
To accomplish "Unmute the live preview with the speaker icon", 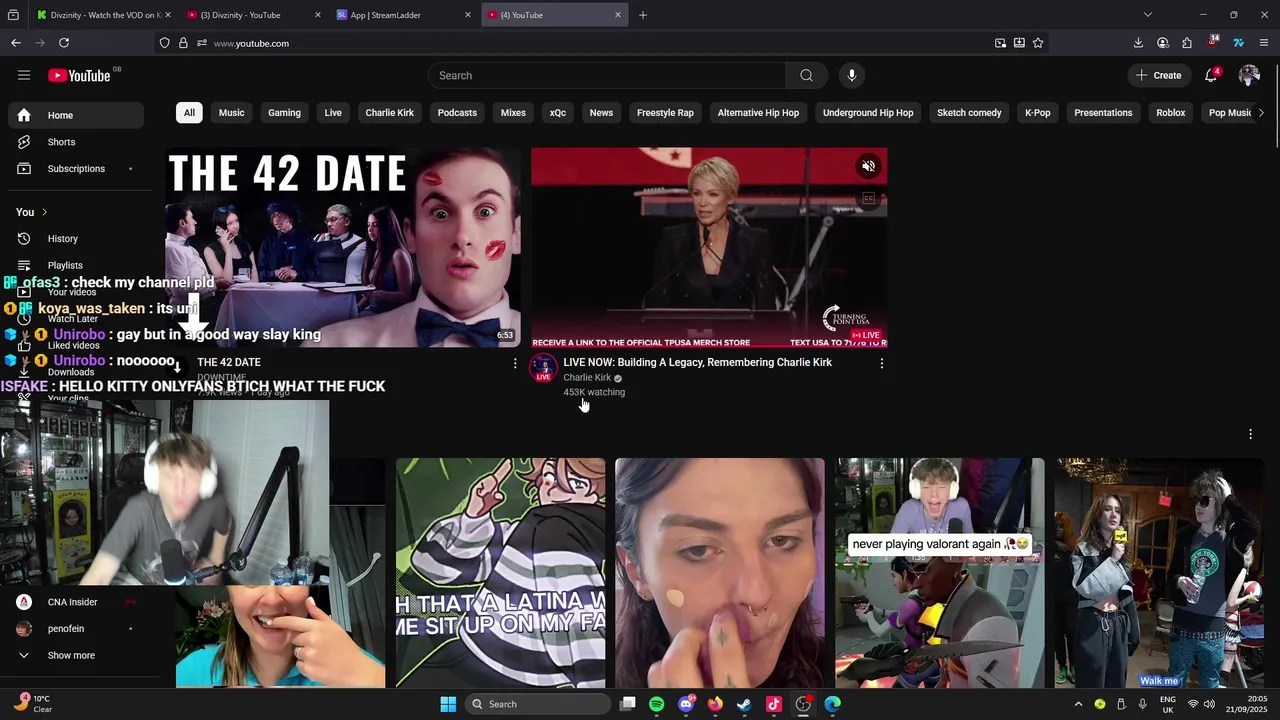I will coord(868,167).
